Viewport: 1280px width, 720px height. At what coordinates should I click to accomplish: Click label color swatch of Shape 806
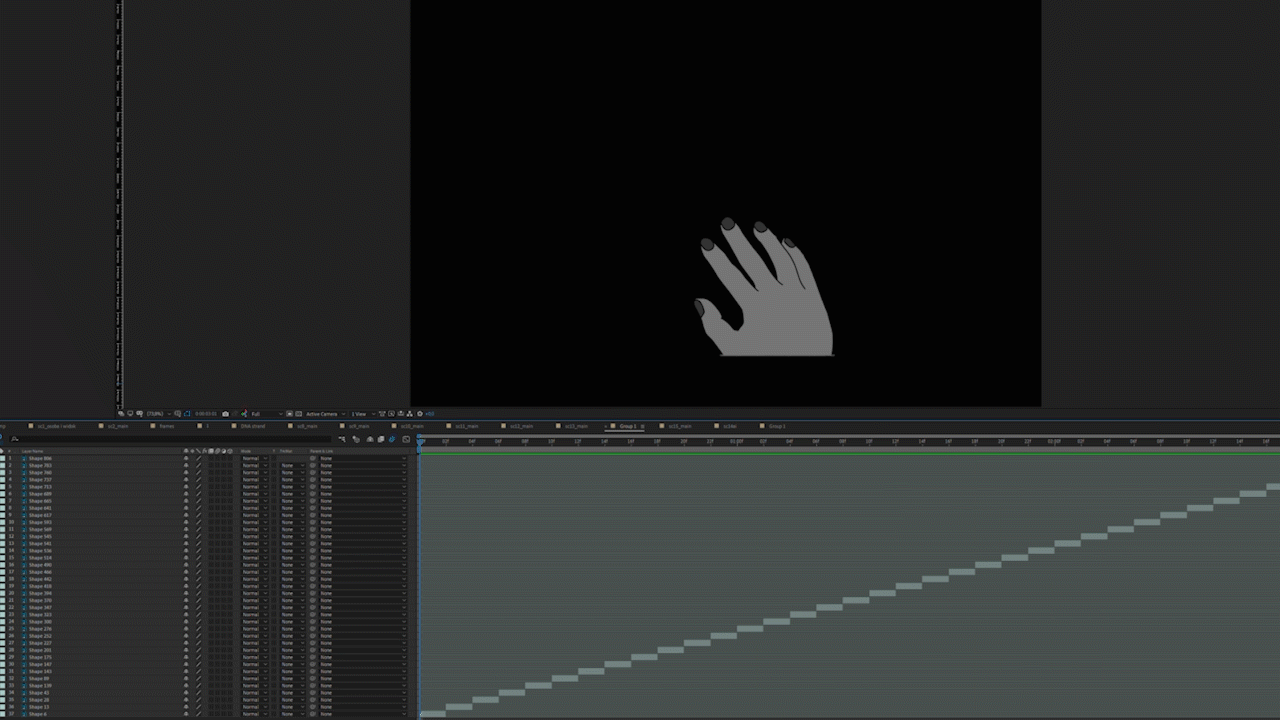(3, 458)
